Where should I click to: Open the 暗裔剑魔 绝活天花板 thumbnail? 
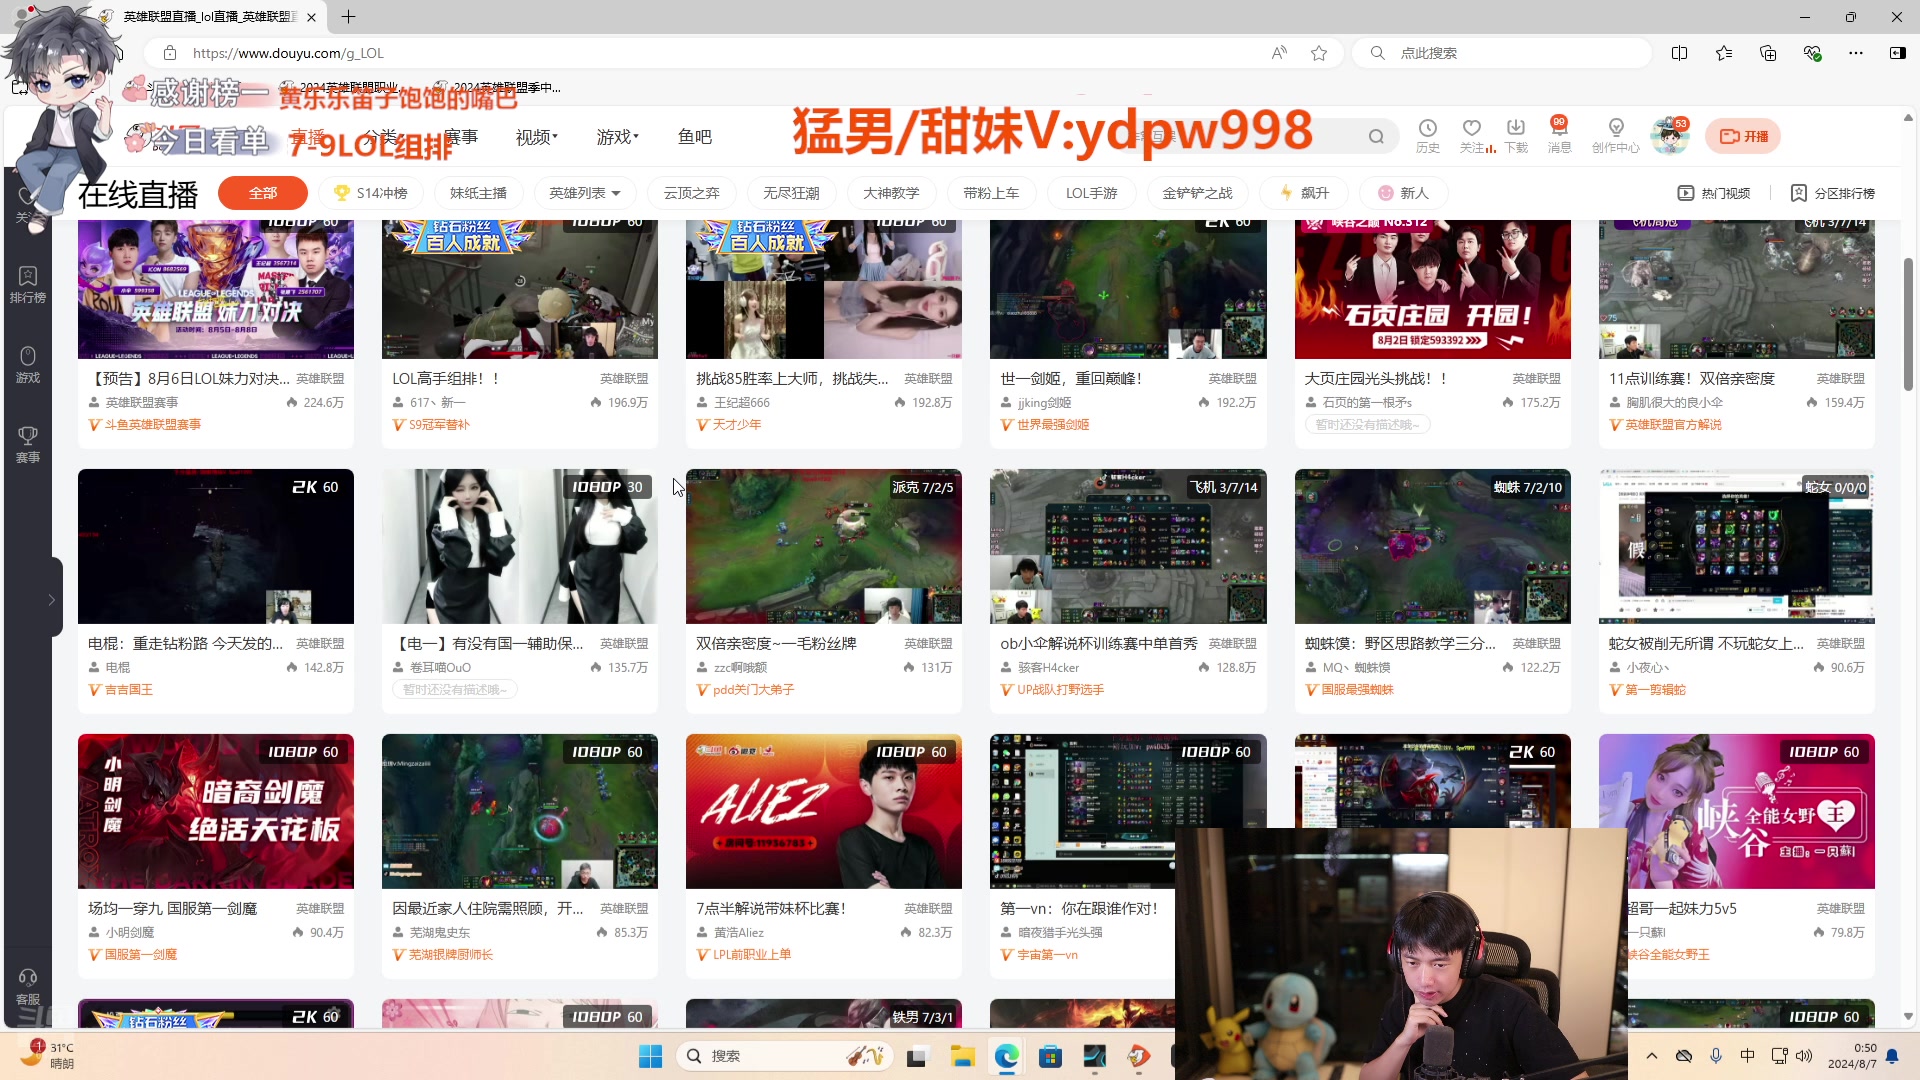[x=215, y=811]
